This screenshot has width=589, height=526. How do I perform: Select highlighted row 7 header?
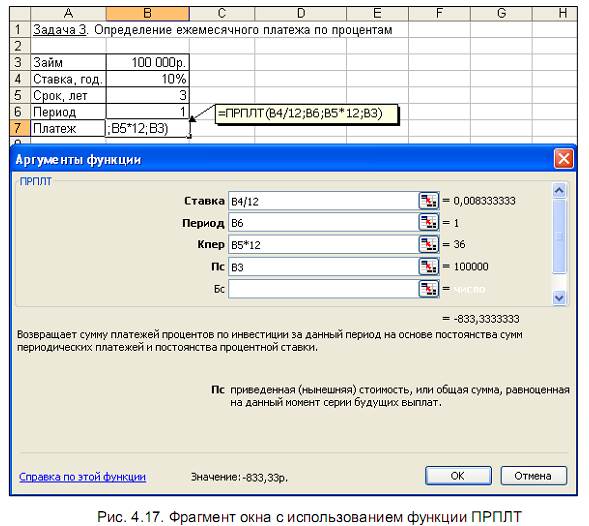point(20,128)
